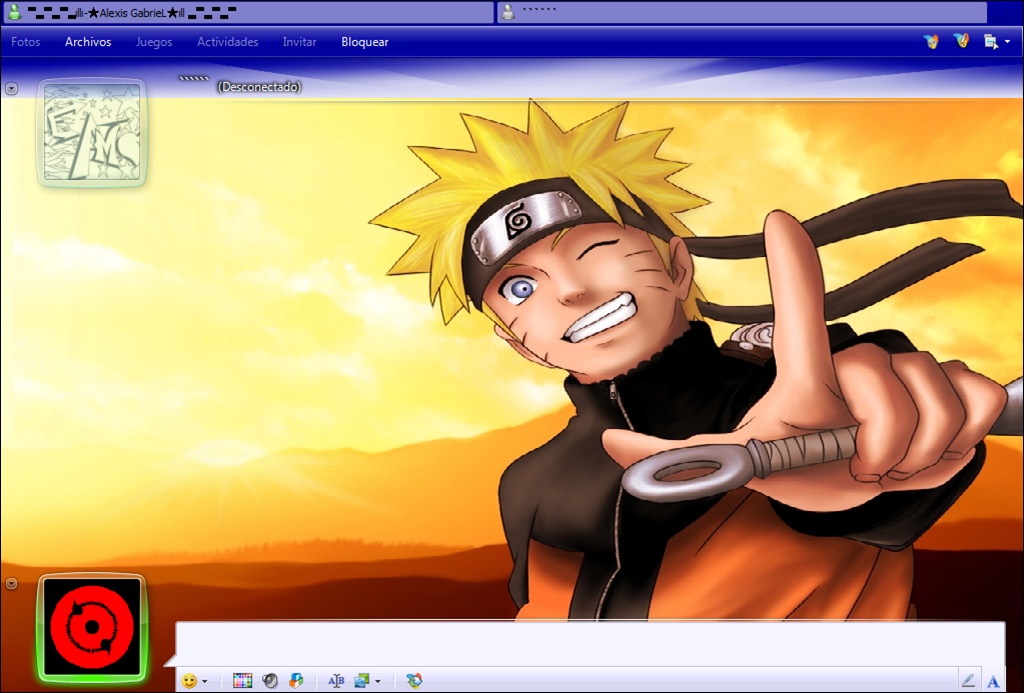Click the butterfly paintbrush icon

pyautogui.click(x=961, y=42)
